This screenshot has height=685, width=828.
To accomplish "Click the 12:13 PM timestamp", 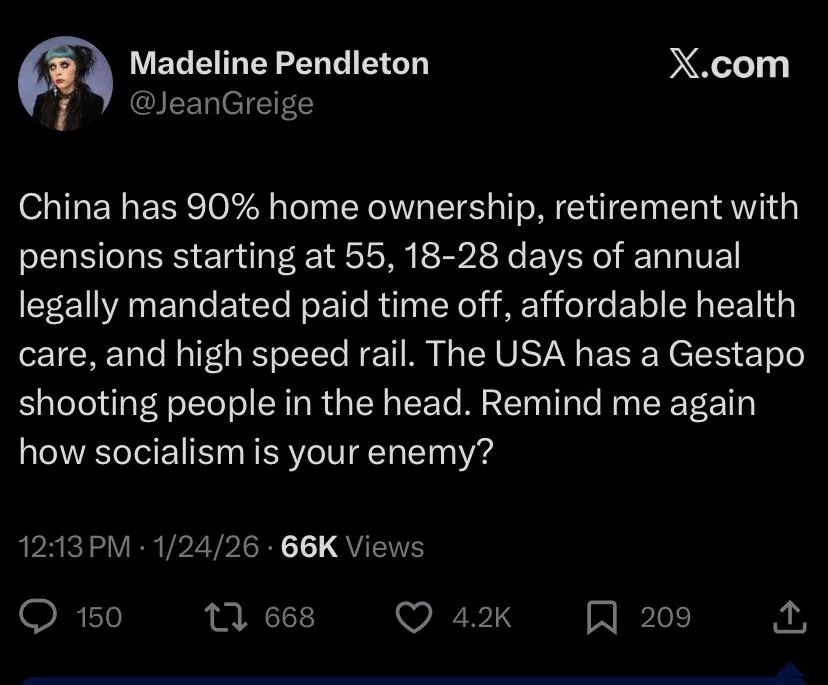I will pyautogui.click(x=75, y=547).
